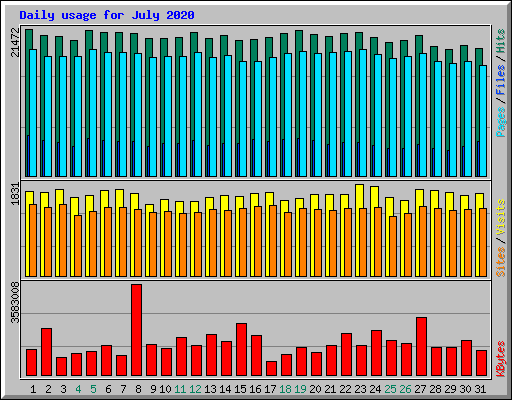The image size is (512, 400).
Task: Click the cyan Files bar for day 15
Action: [x=243, y=119]
